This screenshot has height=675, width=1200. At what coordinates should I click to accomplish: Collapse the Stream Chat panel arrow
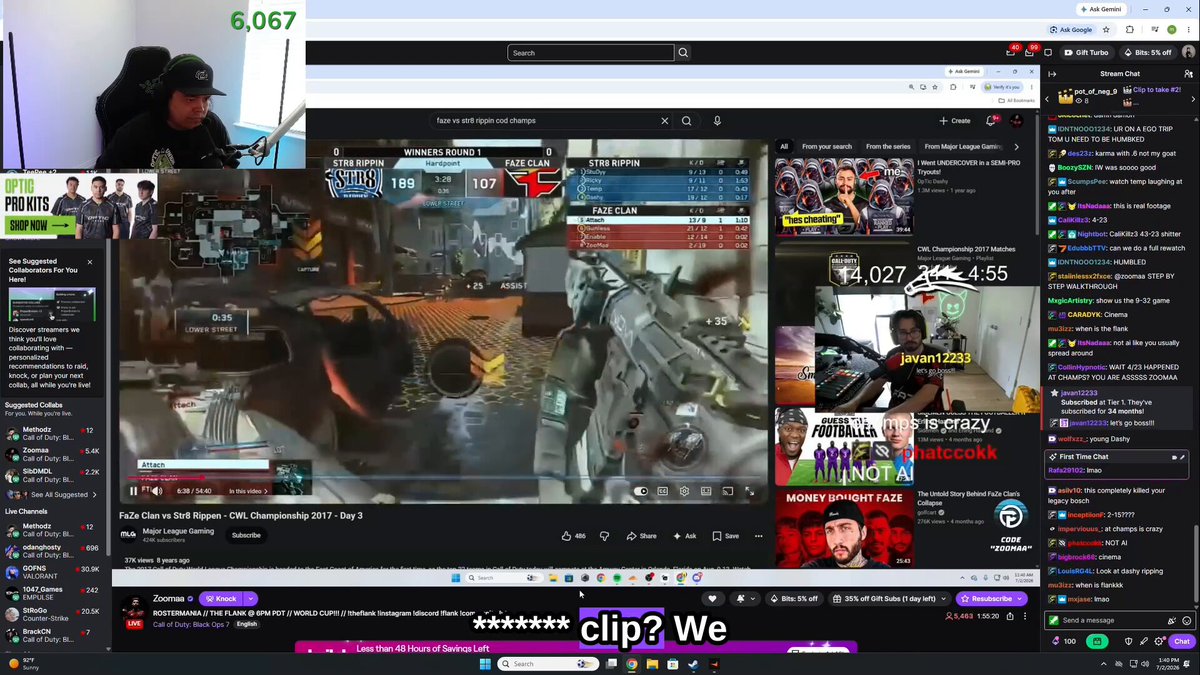1052,73
